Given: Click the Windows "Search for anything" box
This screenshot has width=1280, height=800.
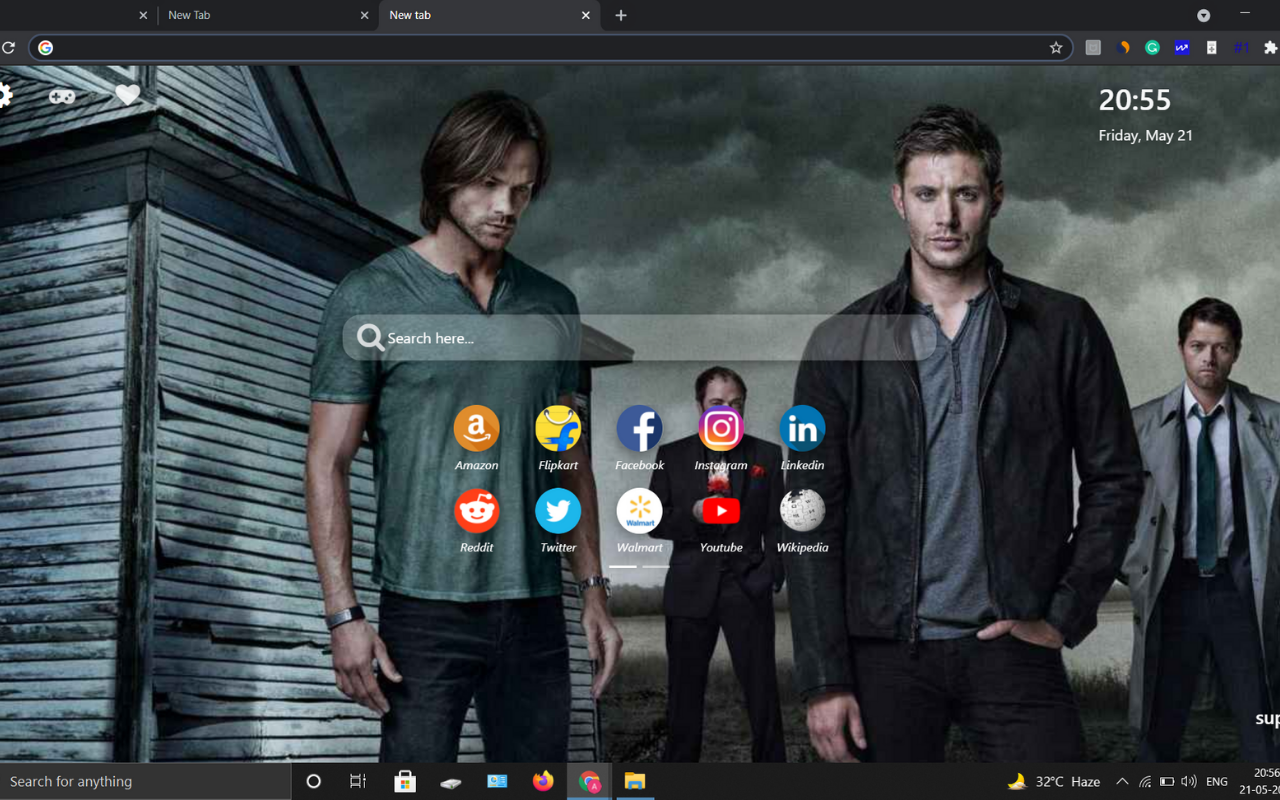Looking at the screenshot, I should coord(145,781).
